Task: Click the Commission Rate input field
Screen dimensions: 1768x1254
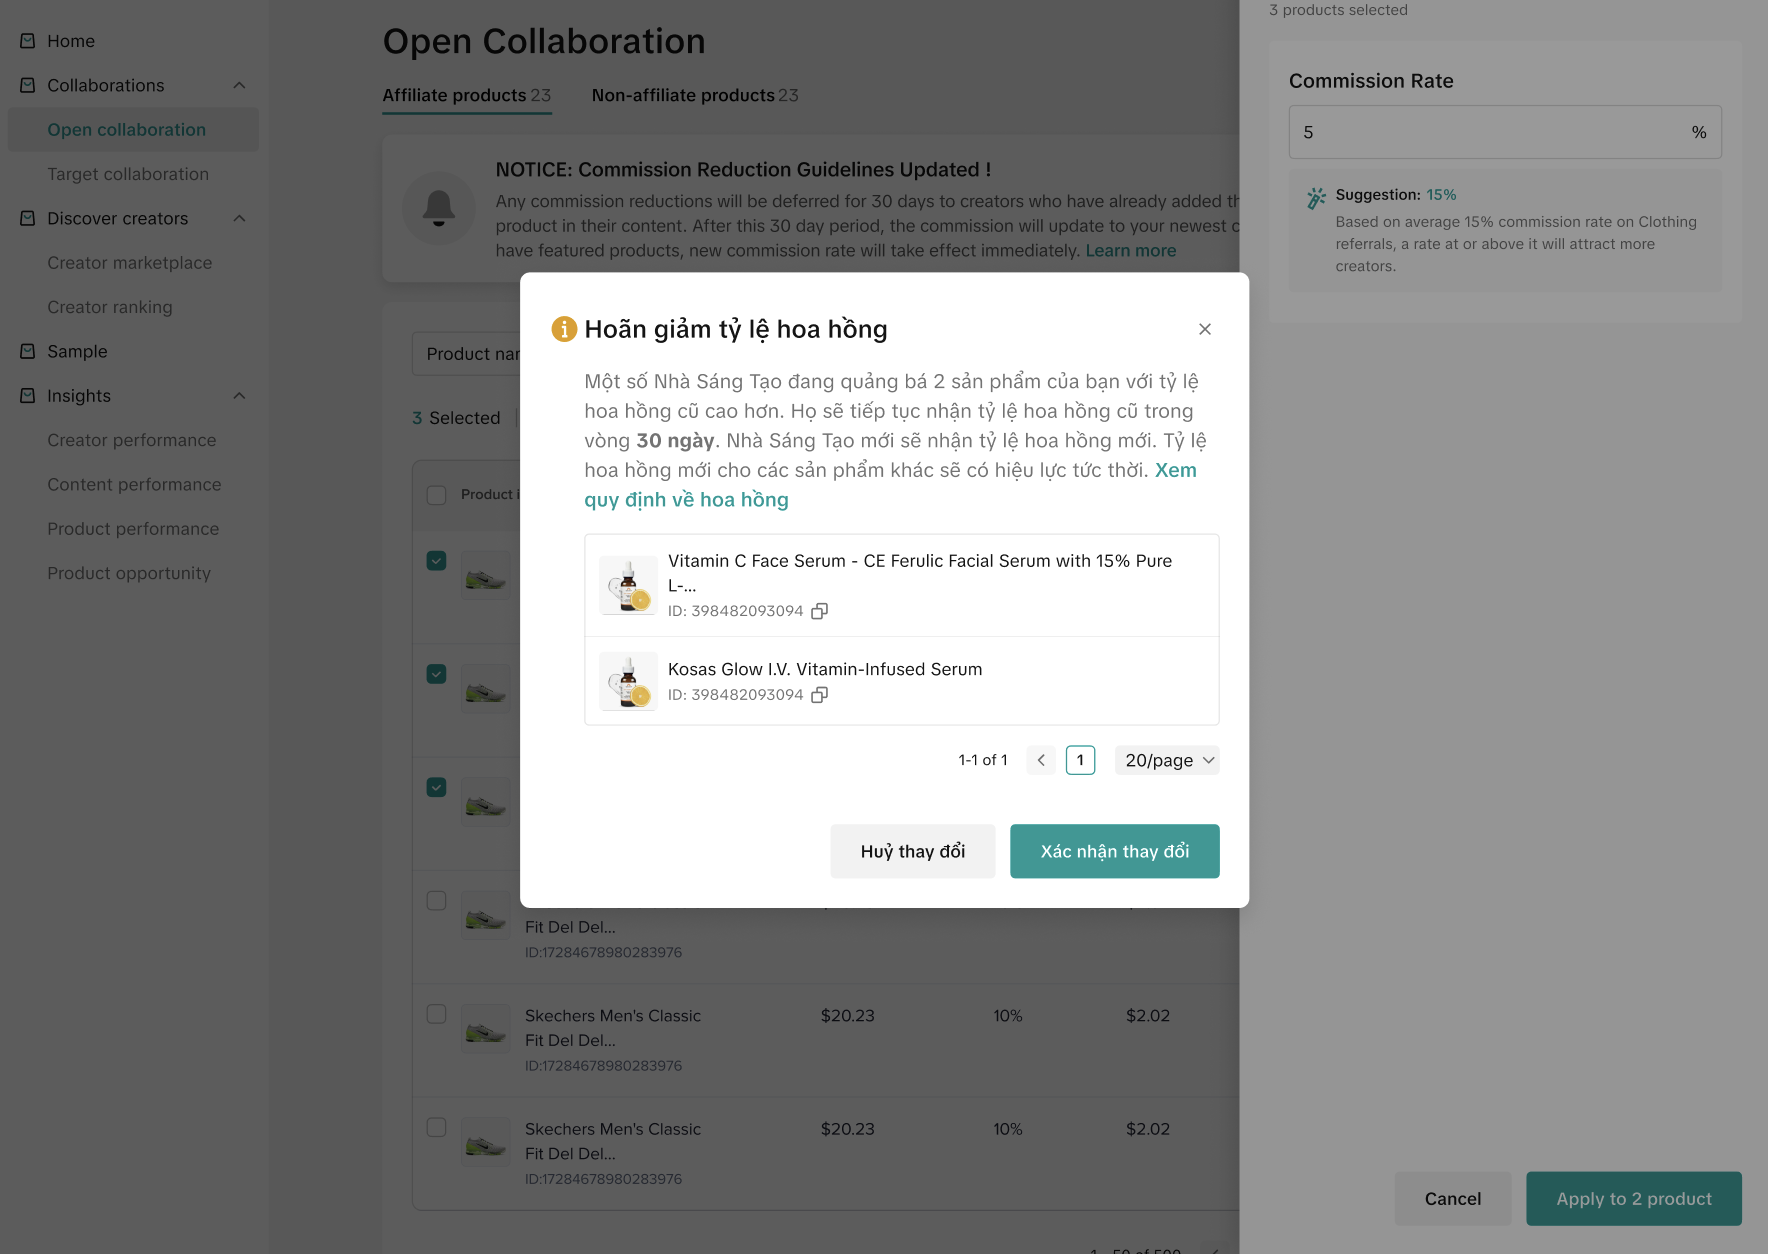Action: pos(1490,132)
